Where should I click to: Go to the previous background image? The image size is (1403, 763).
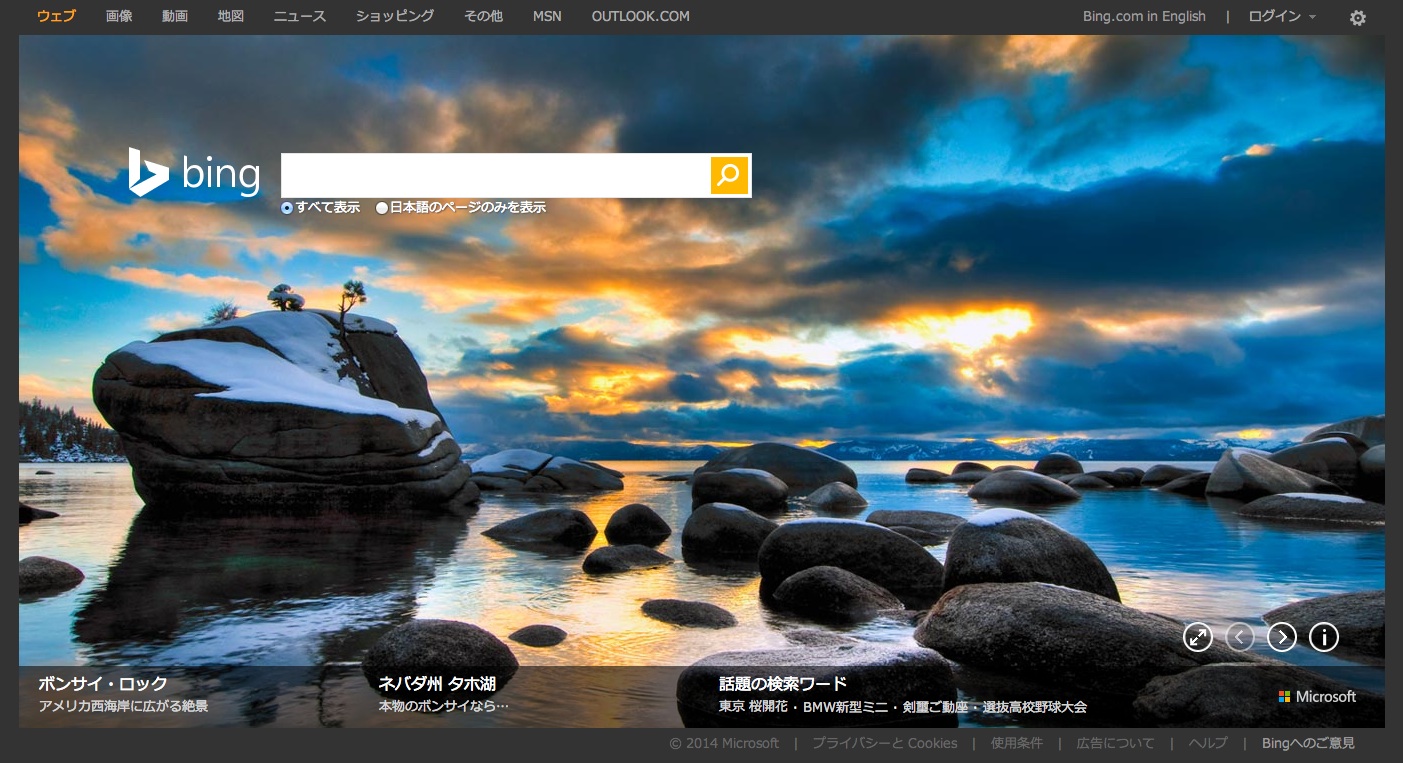pos(1239,637)
